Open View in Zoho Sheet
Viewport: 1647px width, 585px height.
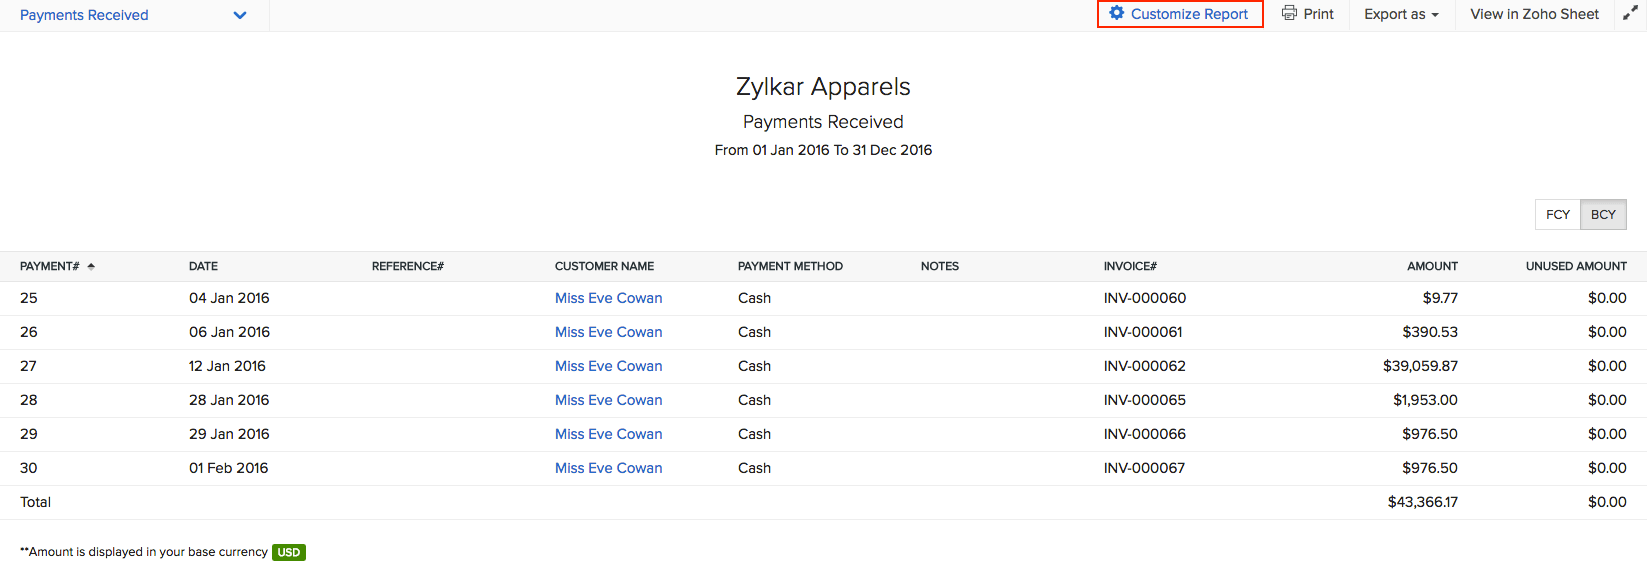tap(1534, 14)
